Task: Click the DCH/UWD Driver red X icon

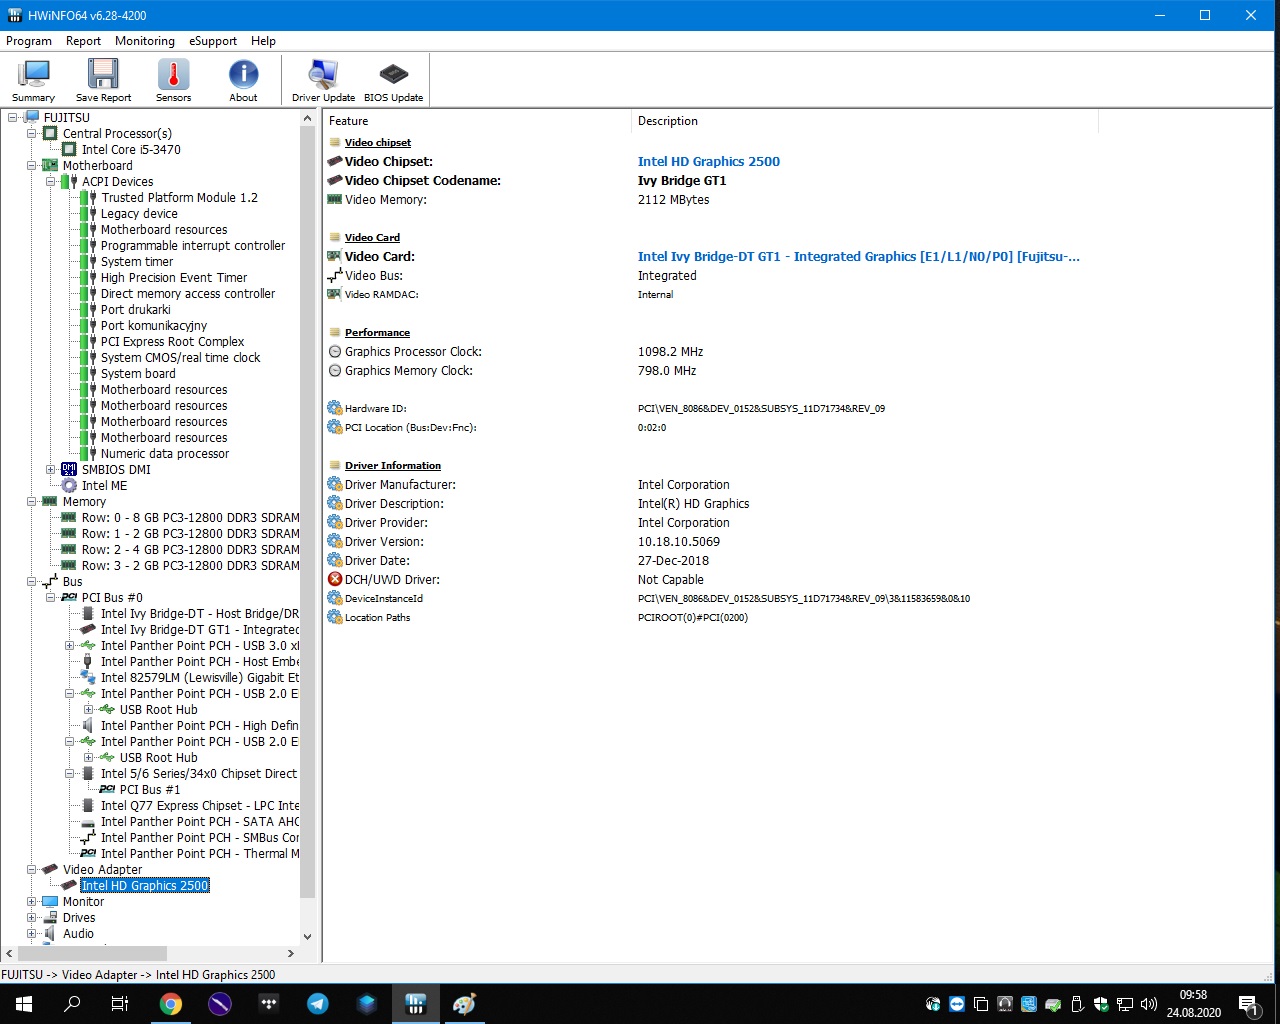Action: (x=335, y=579)
